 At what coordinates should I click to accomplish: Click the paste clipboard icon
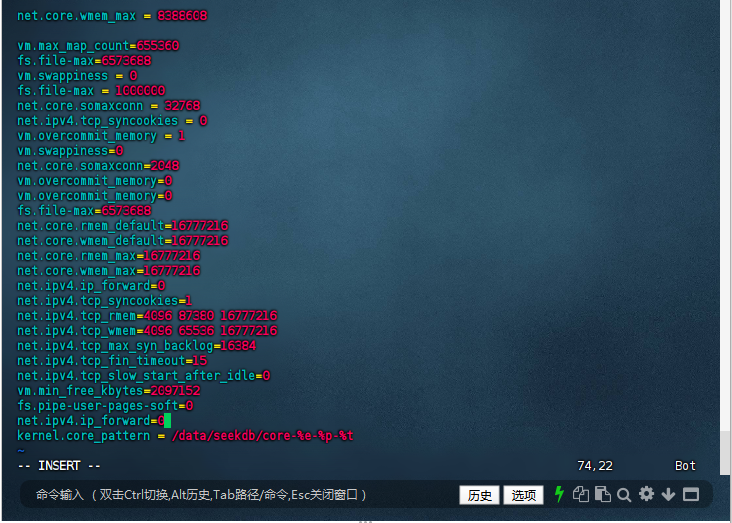(602, 494)
